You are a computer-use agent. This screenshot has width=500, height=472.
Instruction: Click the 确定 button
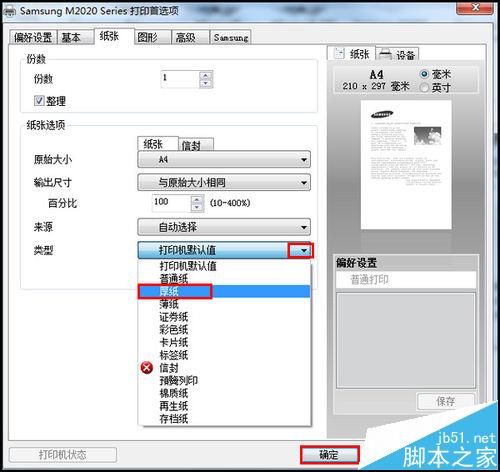(x=329, y=455)
